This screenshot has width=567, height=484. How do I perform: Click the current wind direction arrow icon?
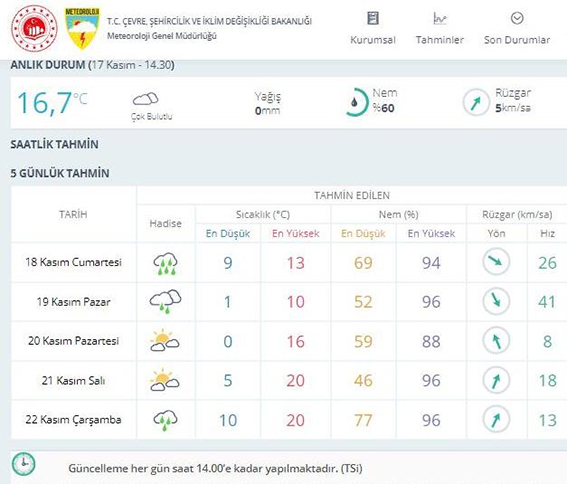(x=476, y=102)
